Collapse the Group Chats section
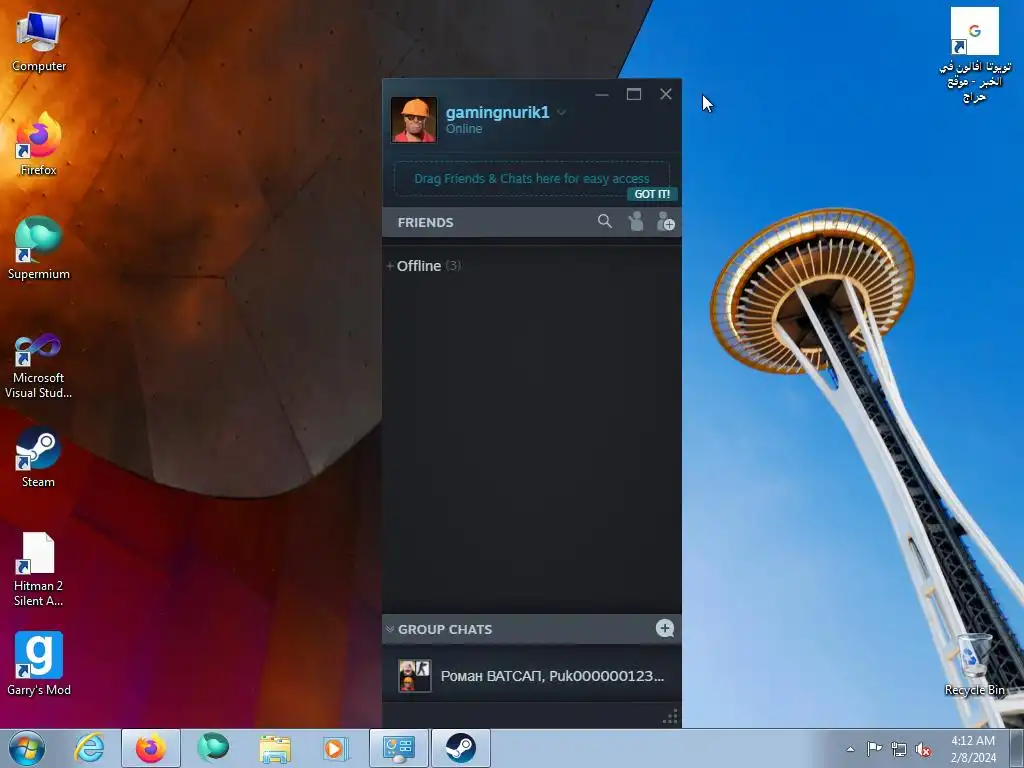Image resolution: width=1024 pixels, height=768 pixels. point(390,629)
